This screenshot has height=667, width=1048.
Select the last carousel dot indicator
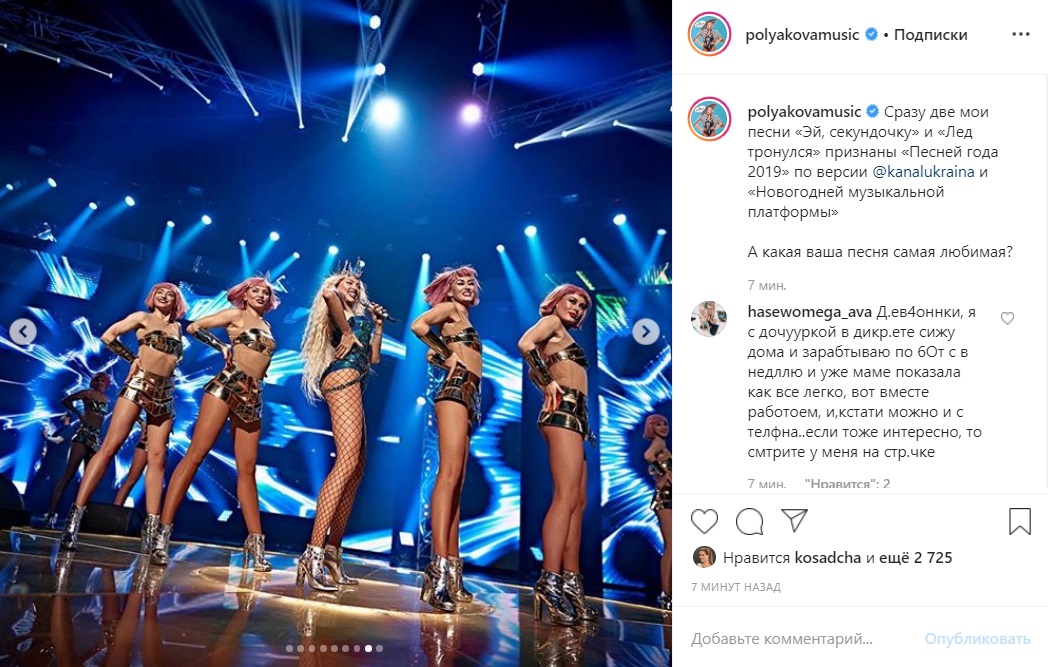tap(380, 648)
